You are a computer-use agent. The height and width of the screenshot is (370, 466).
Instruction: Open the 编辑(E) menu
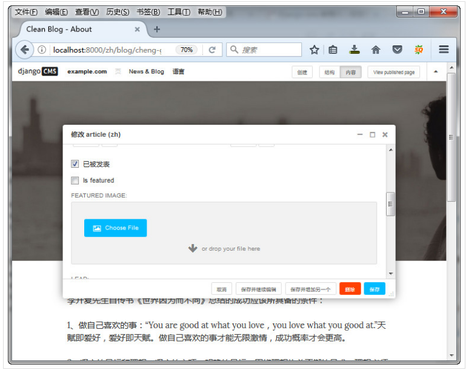pos(56,12)
